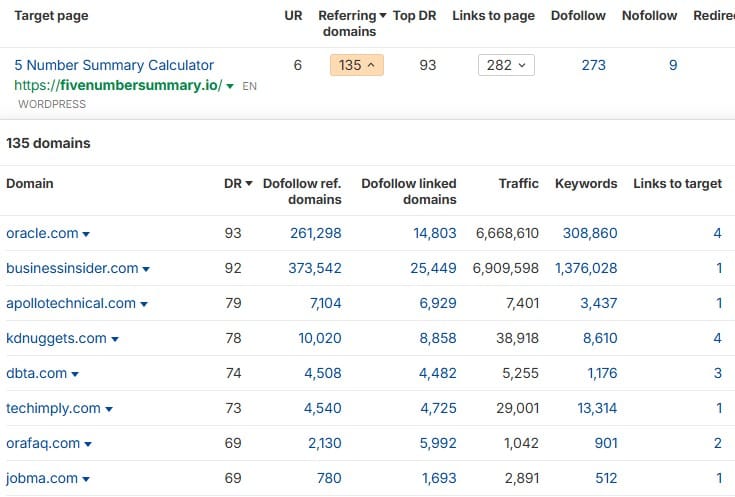Click the caret beside apollotechnical.com
The image size is (735, 497).
[144, 304]
